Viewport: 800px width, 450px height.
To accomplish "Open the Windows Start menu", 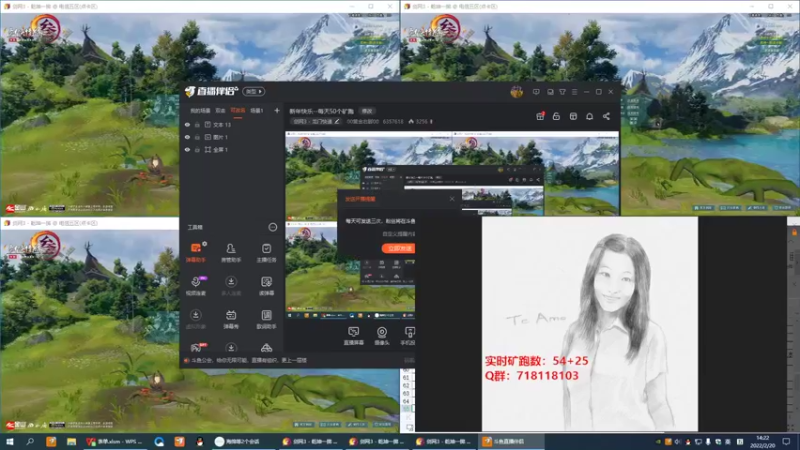I will click(10, 441).
